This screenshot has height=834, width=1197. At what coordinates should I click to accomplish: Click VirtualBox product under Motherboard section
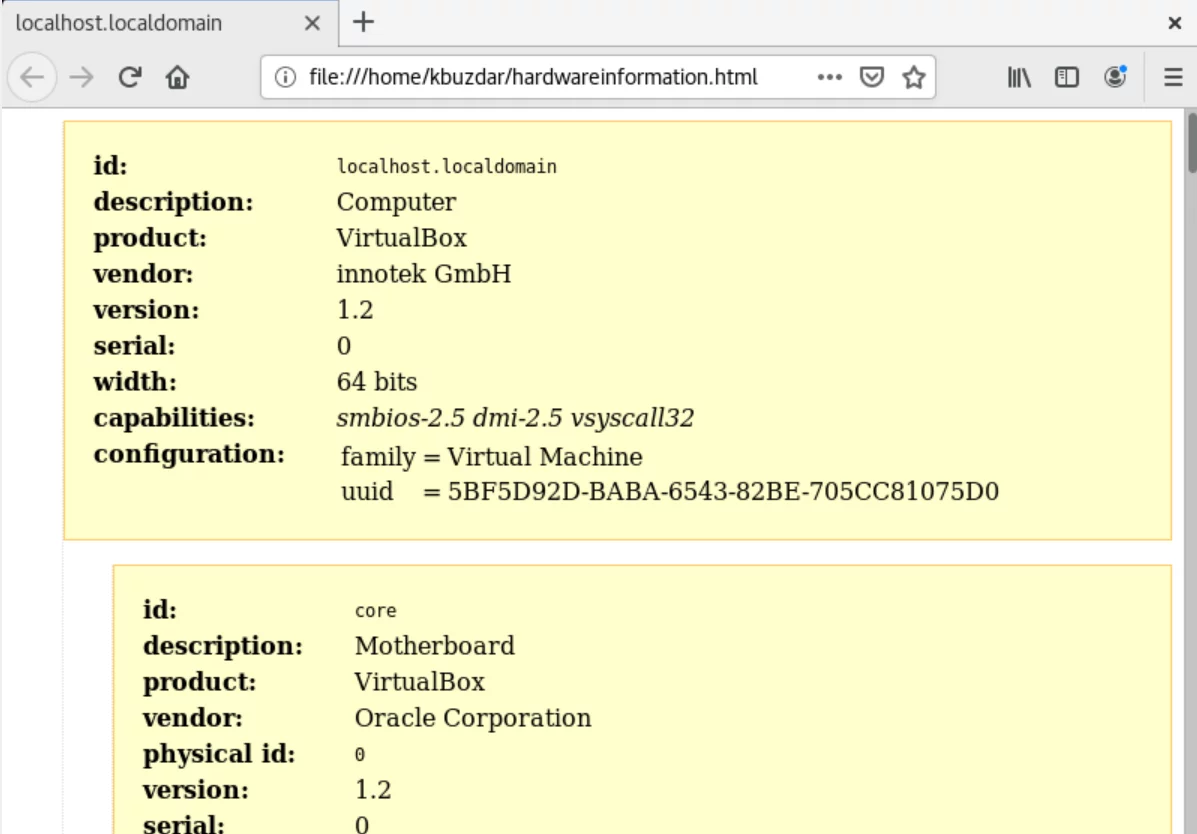pyautogui.click(x=420, y=682)
